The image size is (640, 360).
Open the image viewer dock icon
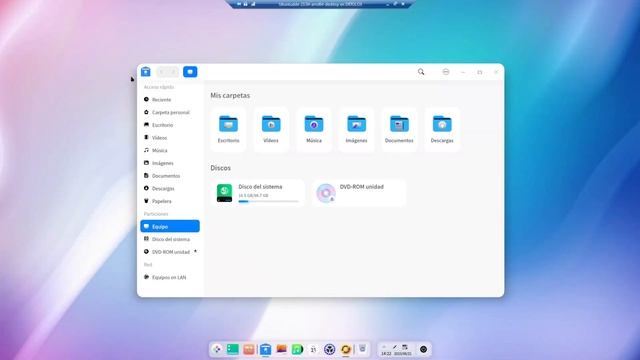pyautogui.click(x=281, y=349)
